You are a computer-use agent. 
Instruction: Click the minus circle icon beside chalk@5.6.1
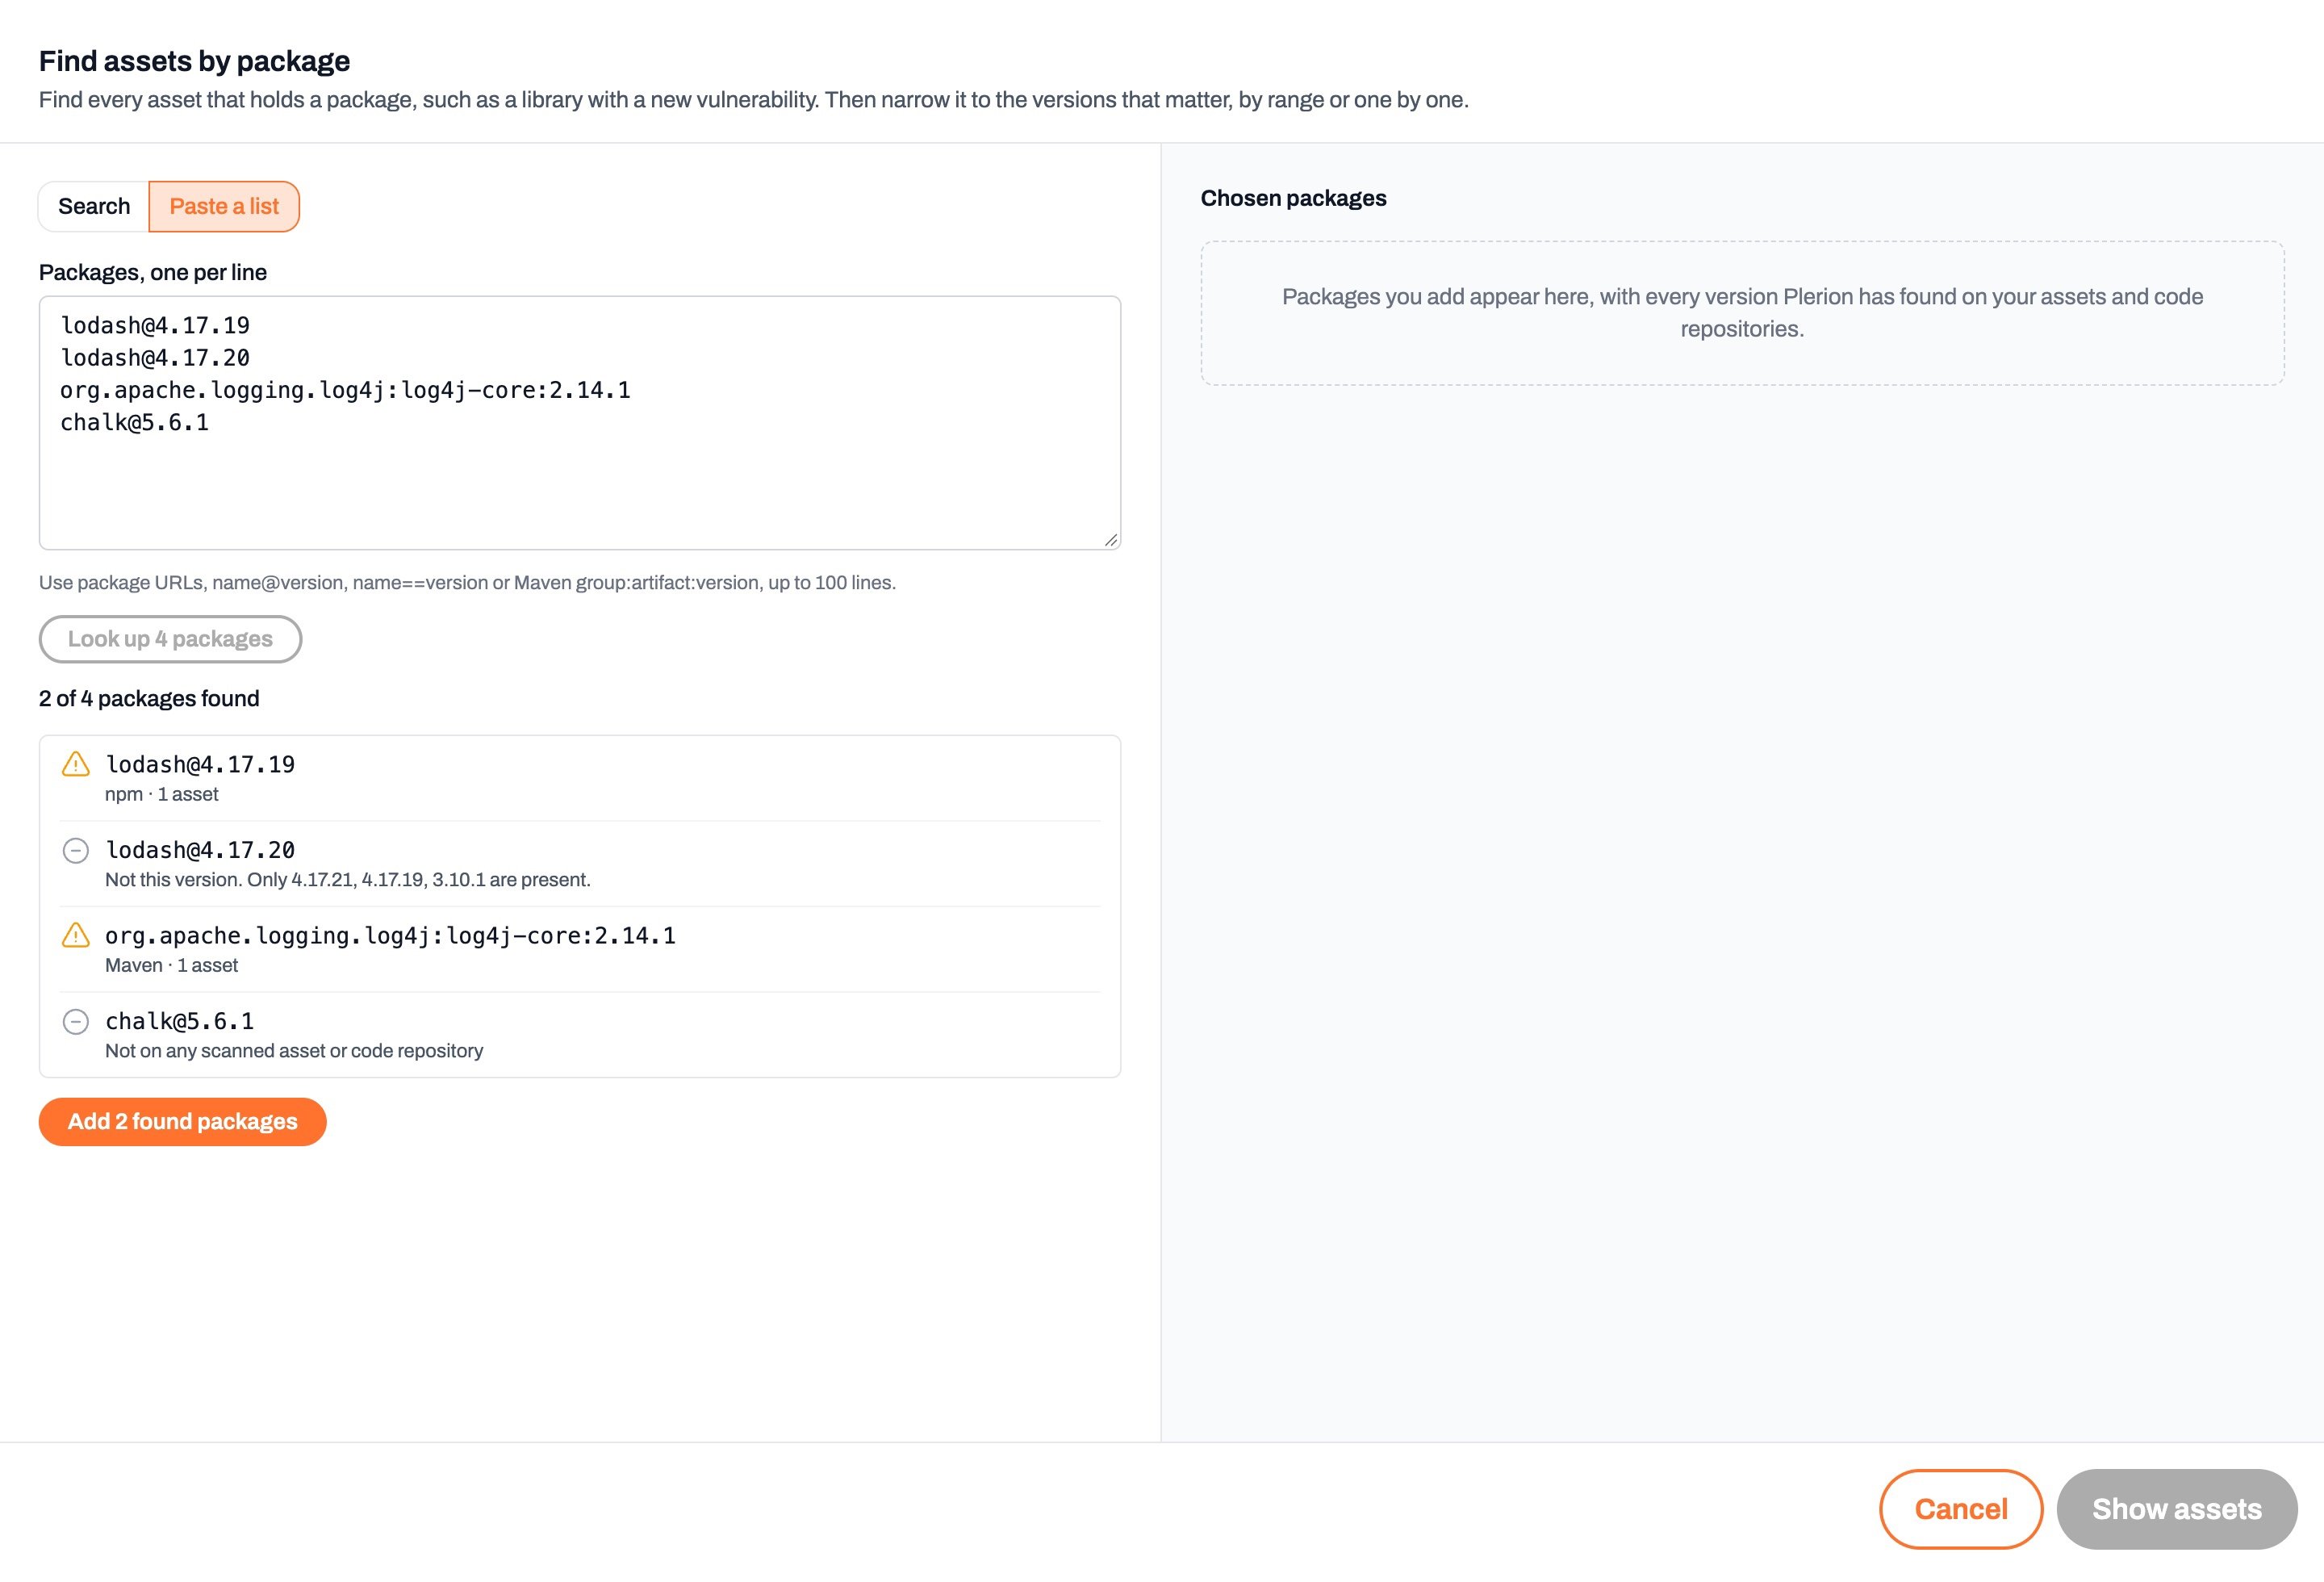pyautogui.click(x=76, y=1021)
